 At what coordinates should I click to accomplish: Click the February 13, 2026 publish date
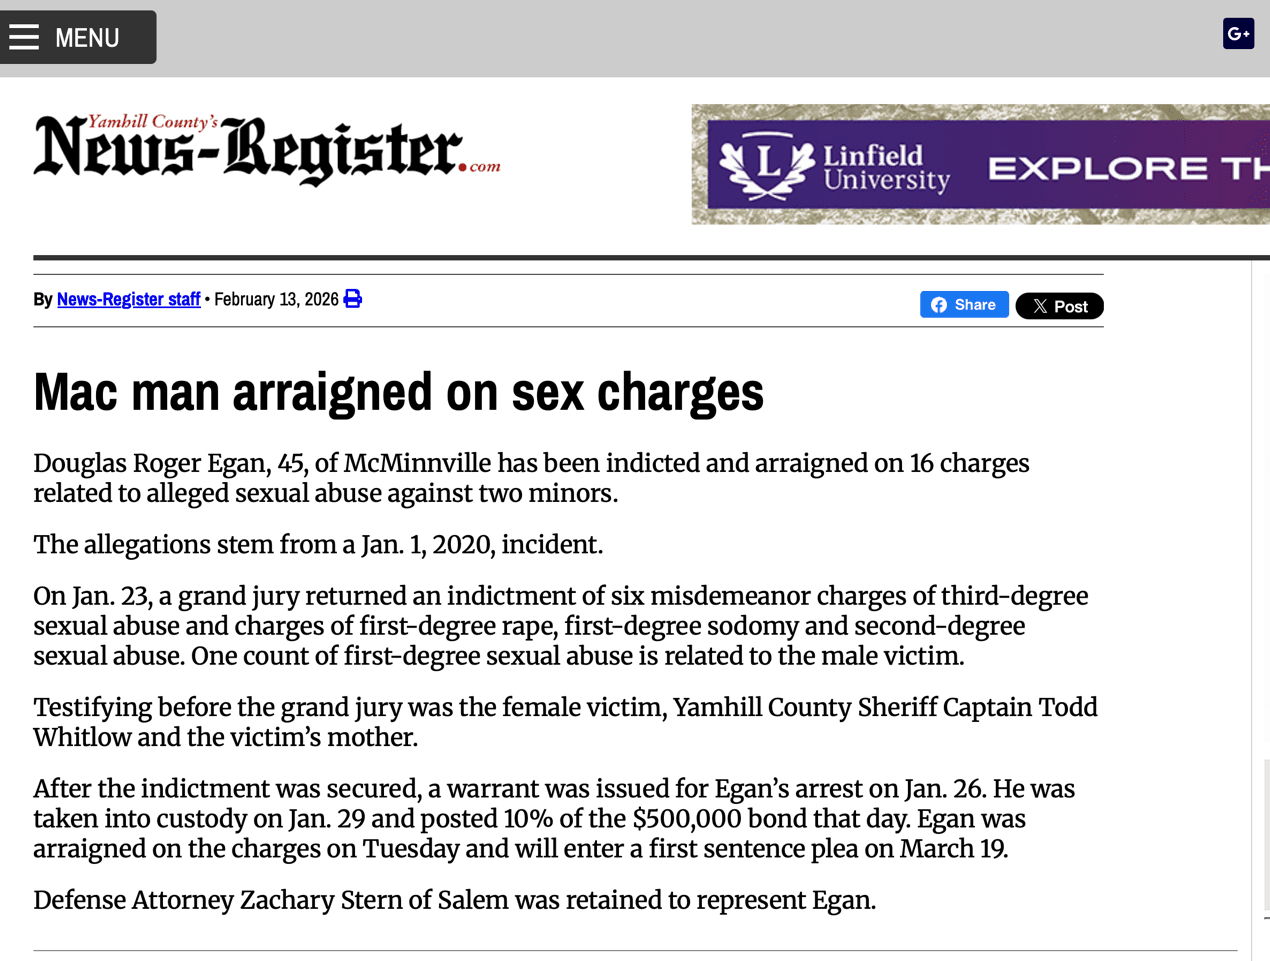[276, 299]
